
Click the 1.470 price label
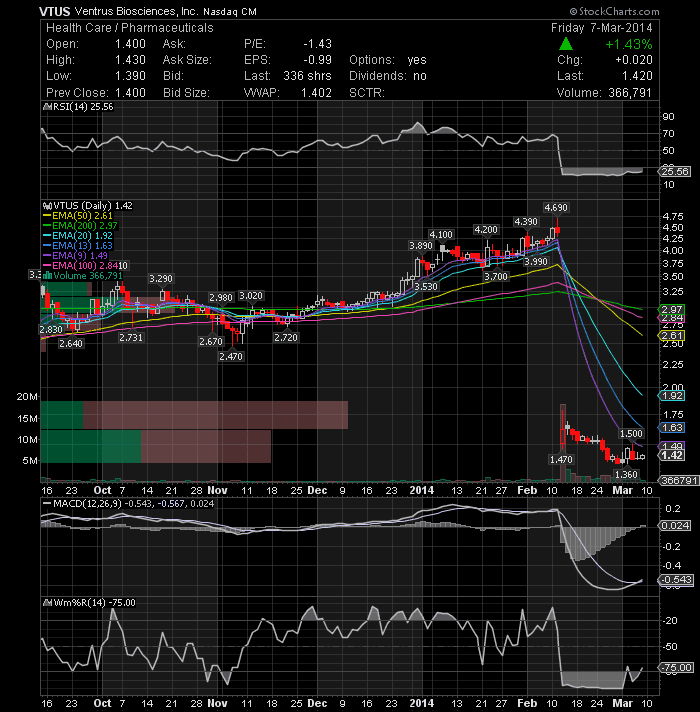pyautogui.click(x=561, y=460)
